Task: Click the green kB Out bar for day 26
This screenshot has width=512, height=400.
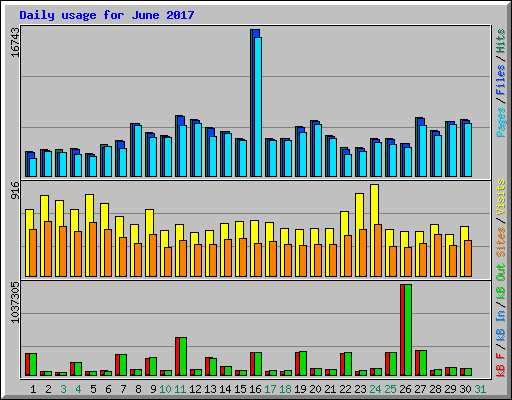Action: (408, 330)
